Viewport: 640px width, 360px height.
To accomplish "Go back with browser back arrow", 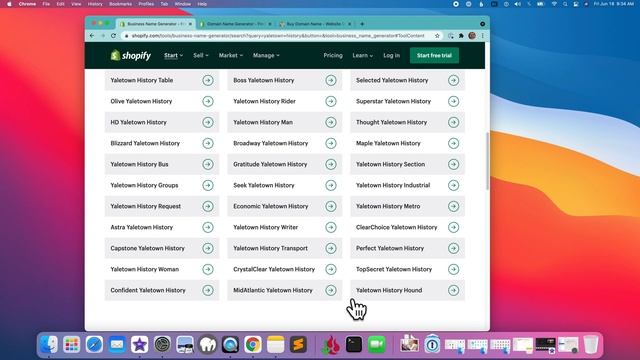I will (x=92, y=36).
